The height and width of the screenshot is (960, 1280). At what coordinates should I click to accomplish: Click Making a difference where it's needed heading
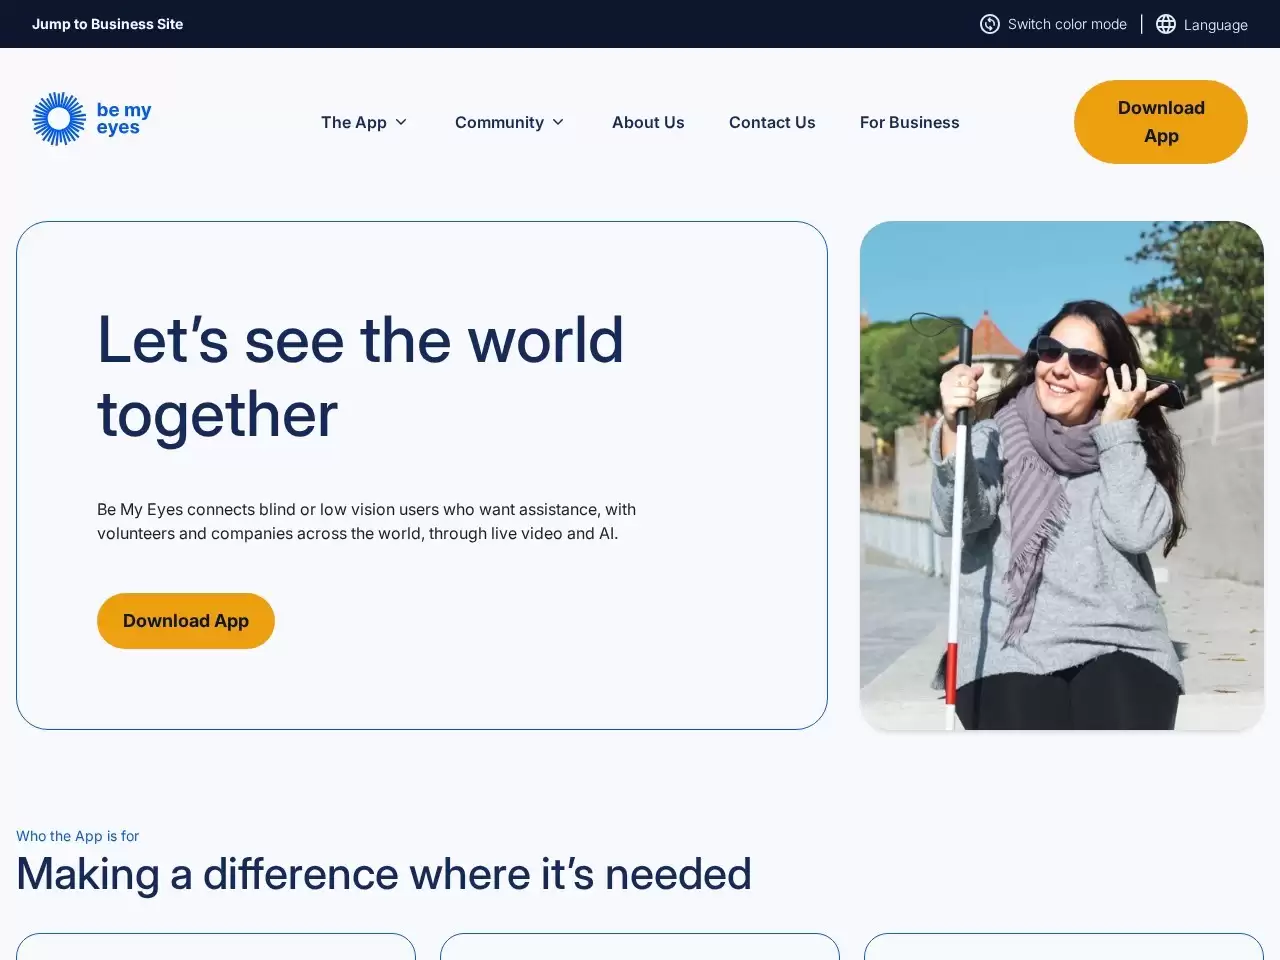tap(384, 874)
